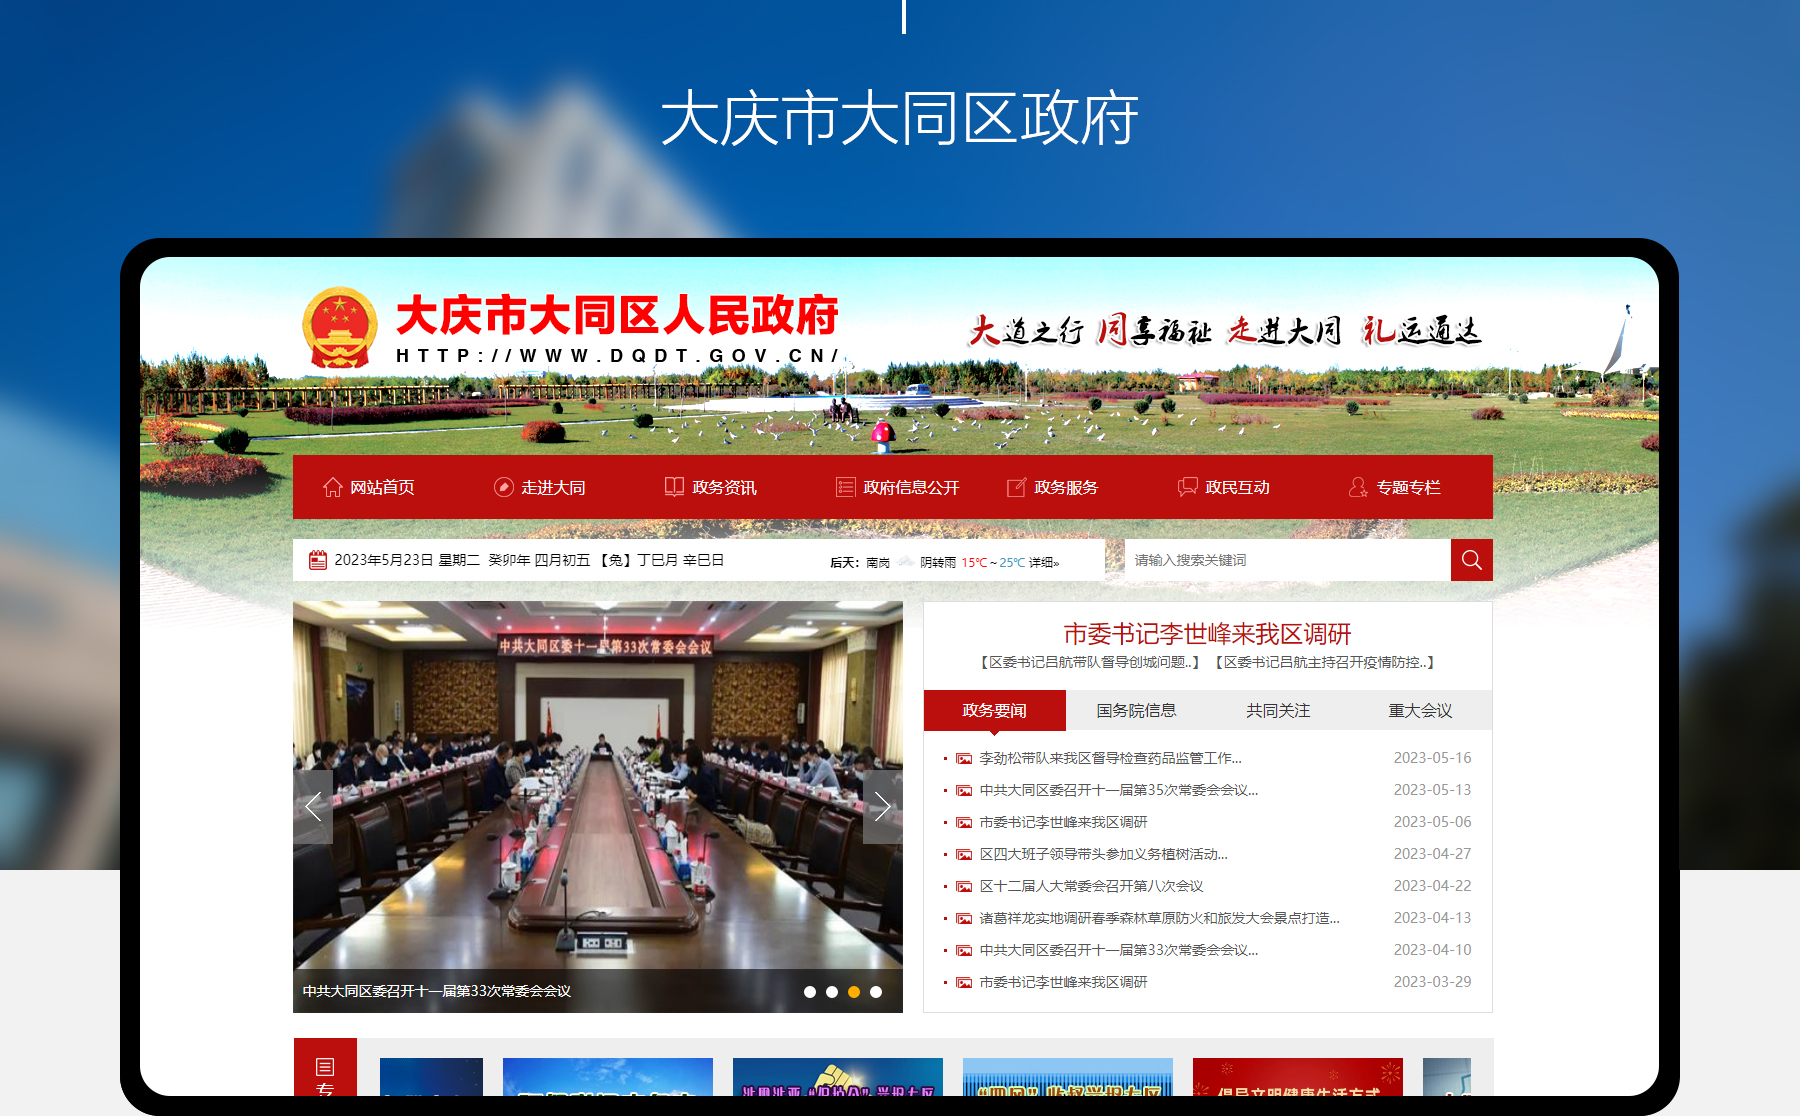The image size is (1800, 1116).
Task: Select the last carousel dot indicator
Action: pos(876,992)
